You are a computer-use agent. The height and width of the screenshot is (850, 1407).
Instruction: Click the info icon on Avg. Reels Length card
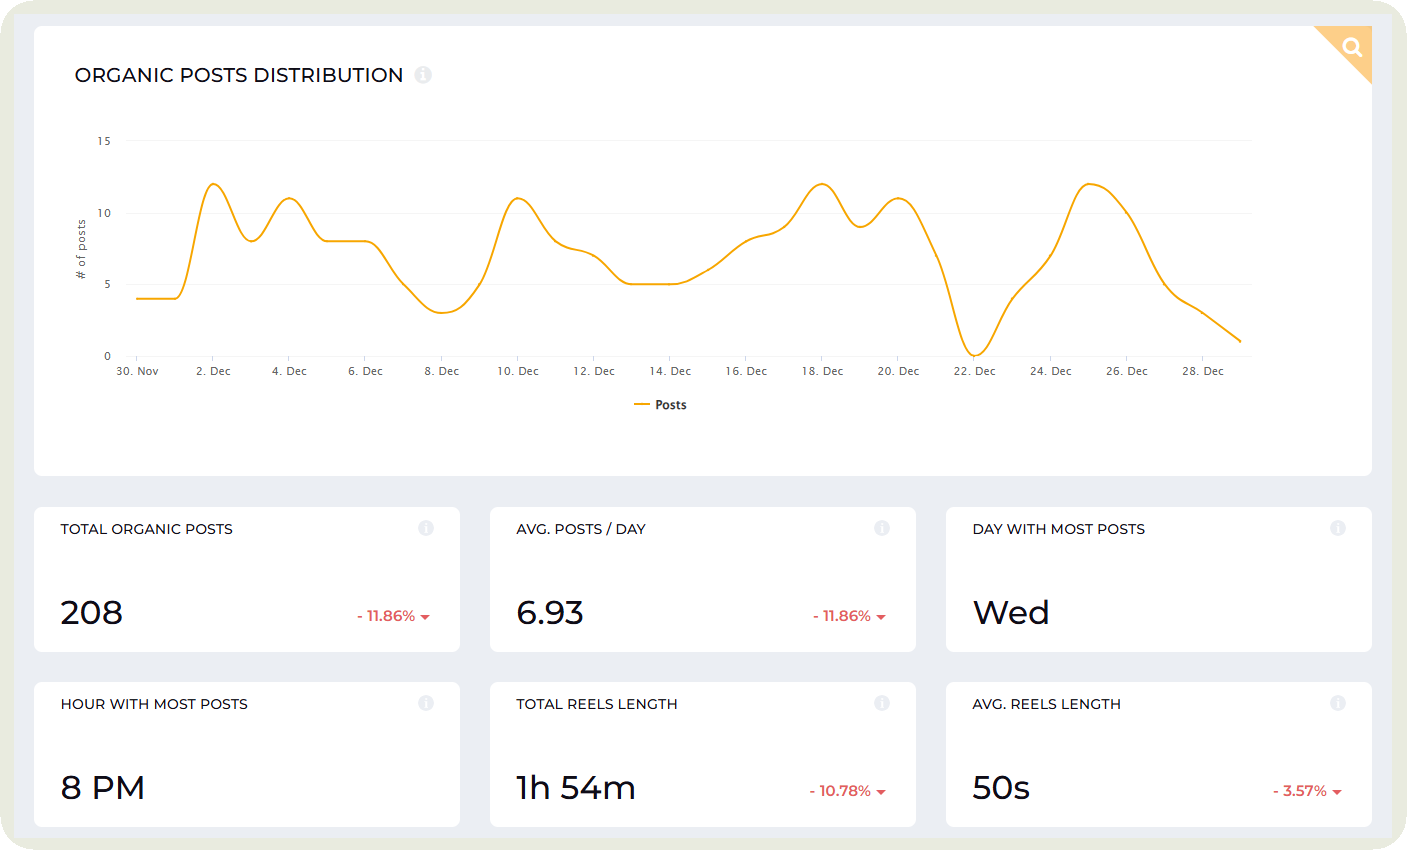point(1338,703)
